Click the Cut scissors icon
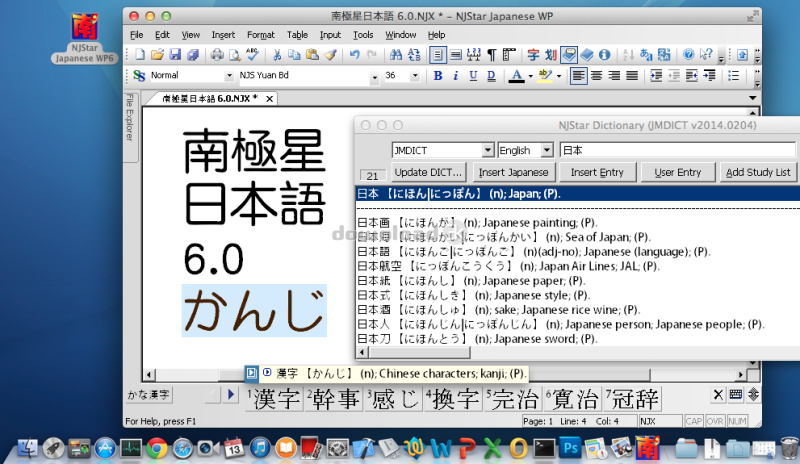Screen dimensions: 800x464 [x=275, y=54]
